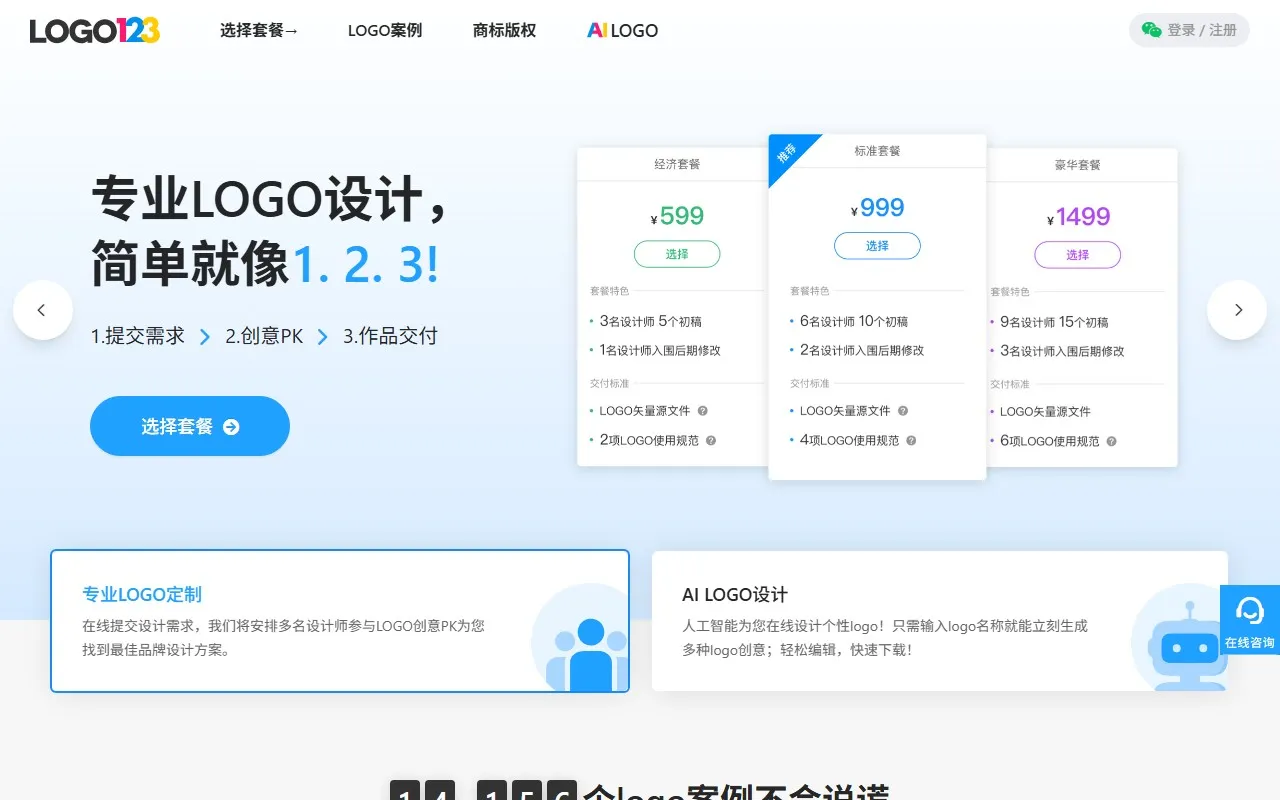Click the right carousel chevron
Viewport: 1280px width, 800px height.
(1237, 310)
